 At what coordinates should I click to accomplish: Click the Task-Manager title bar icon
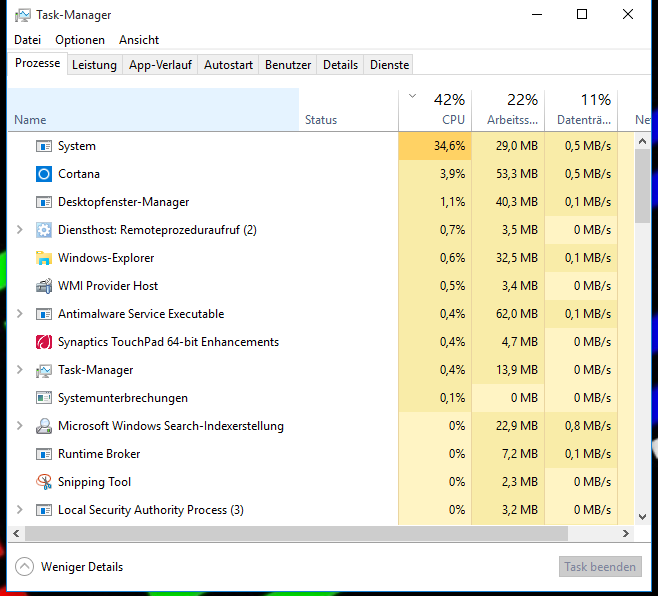pos(23,15)
